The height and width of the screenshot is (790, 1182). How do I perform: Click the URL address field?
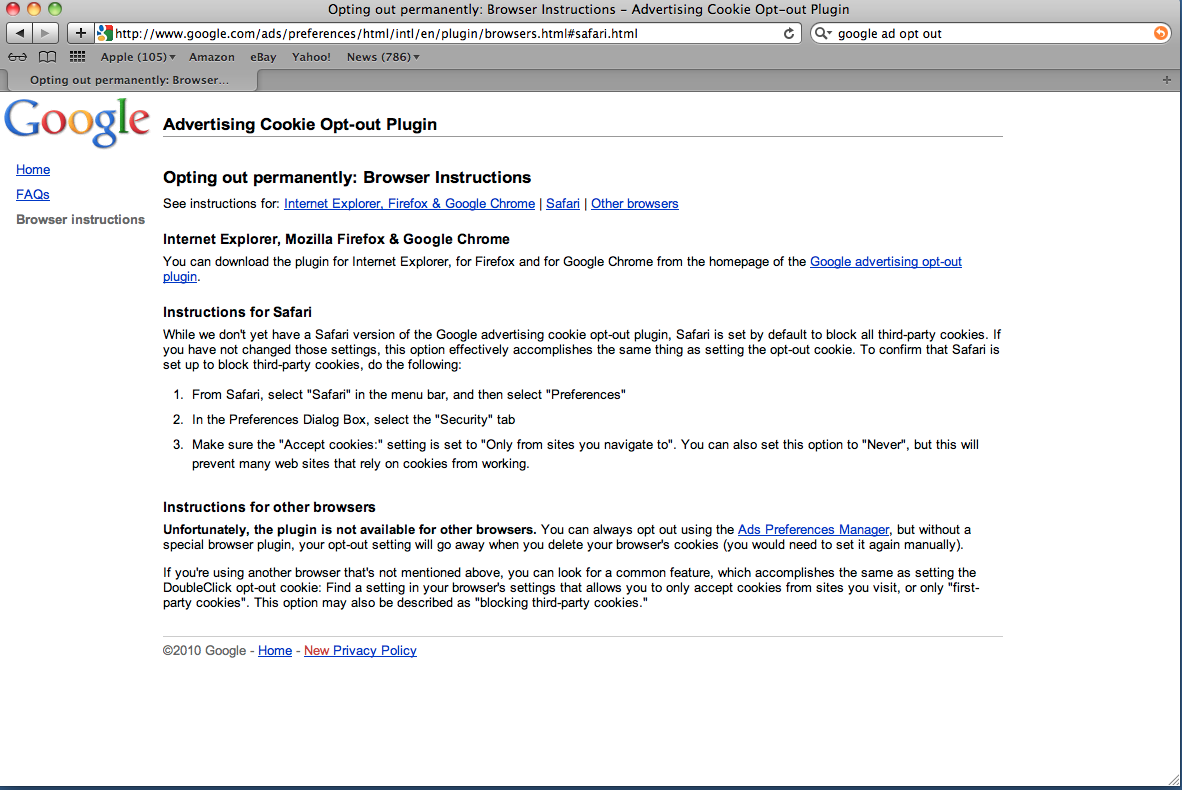[440, 34]
